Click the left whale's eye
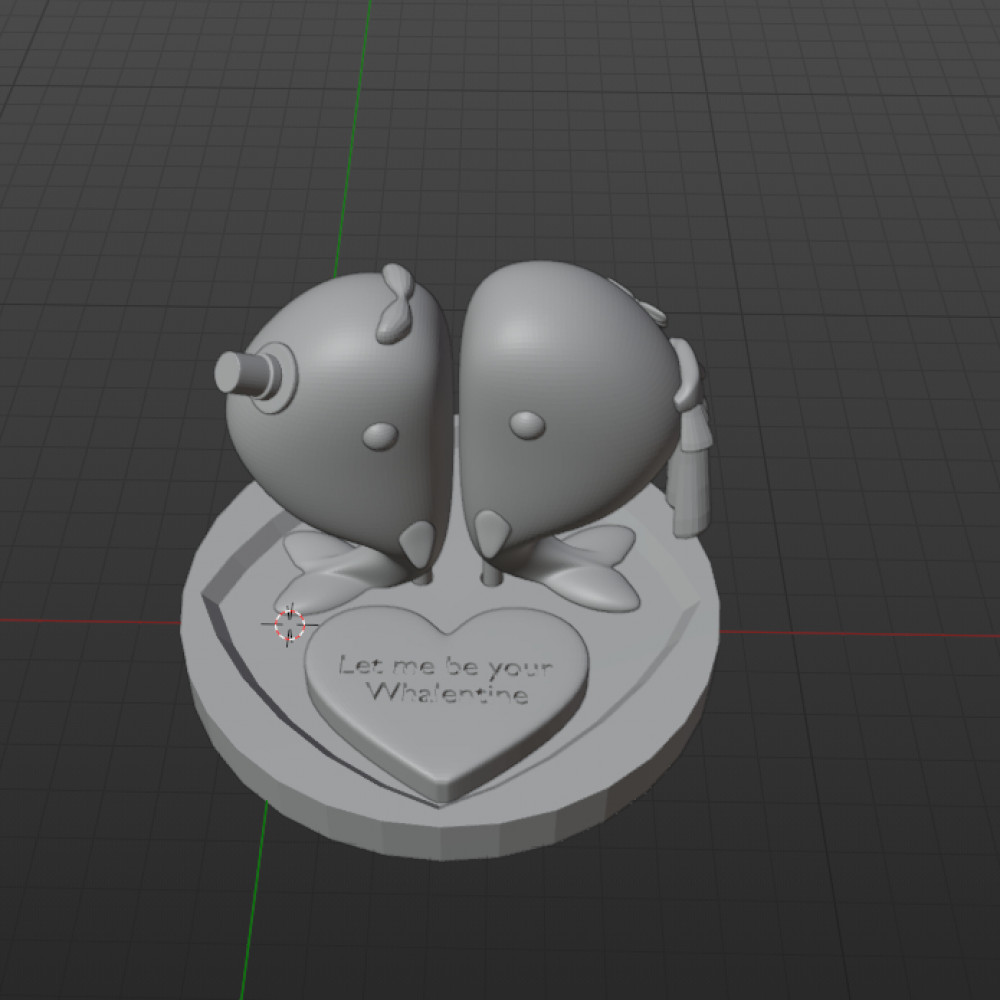Viewport: 1000px width, 1000px height. [x=380, y=436]
